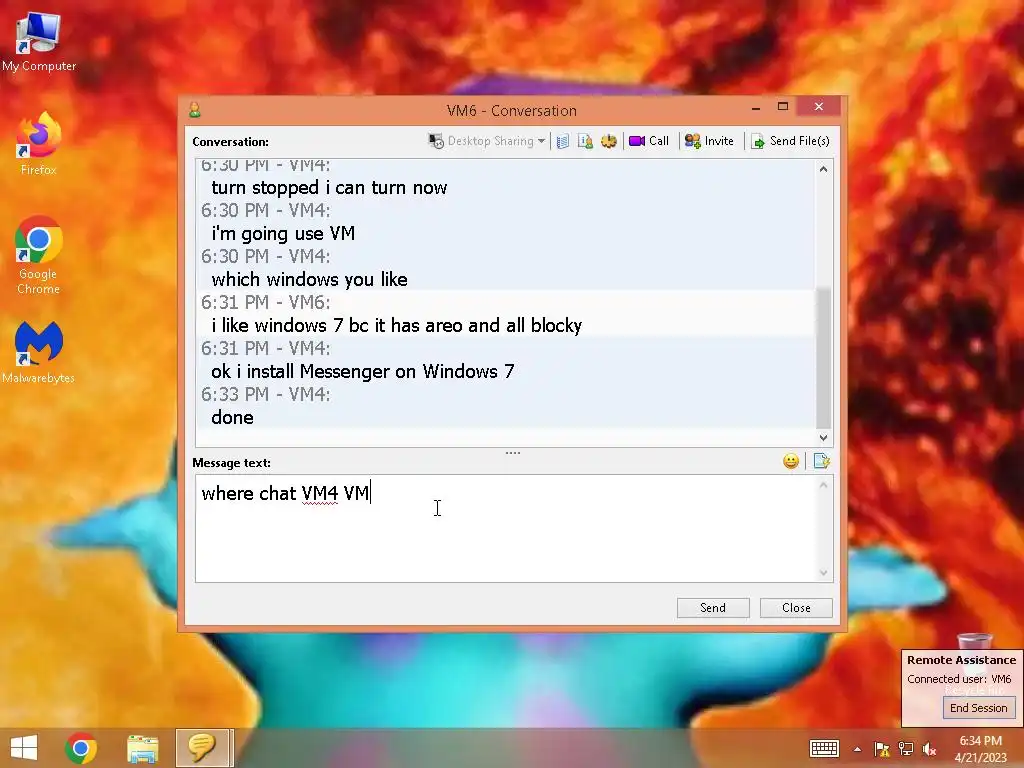Show hidden system tray icons
This screenshot has width=1024, height=768.
(x=857, y=749)
